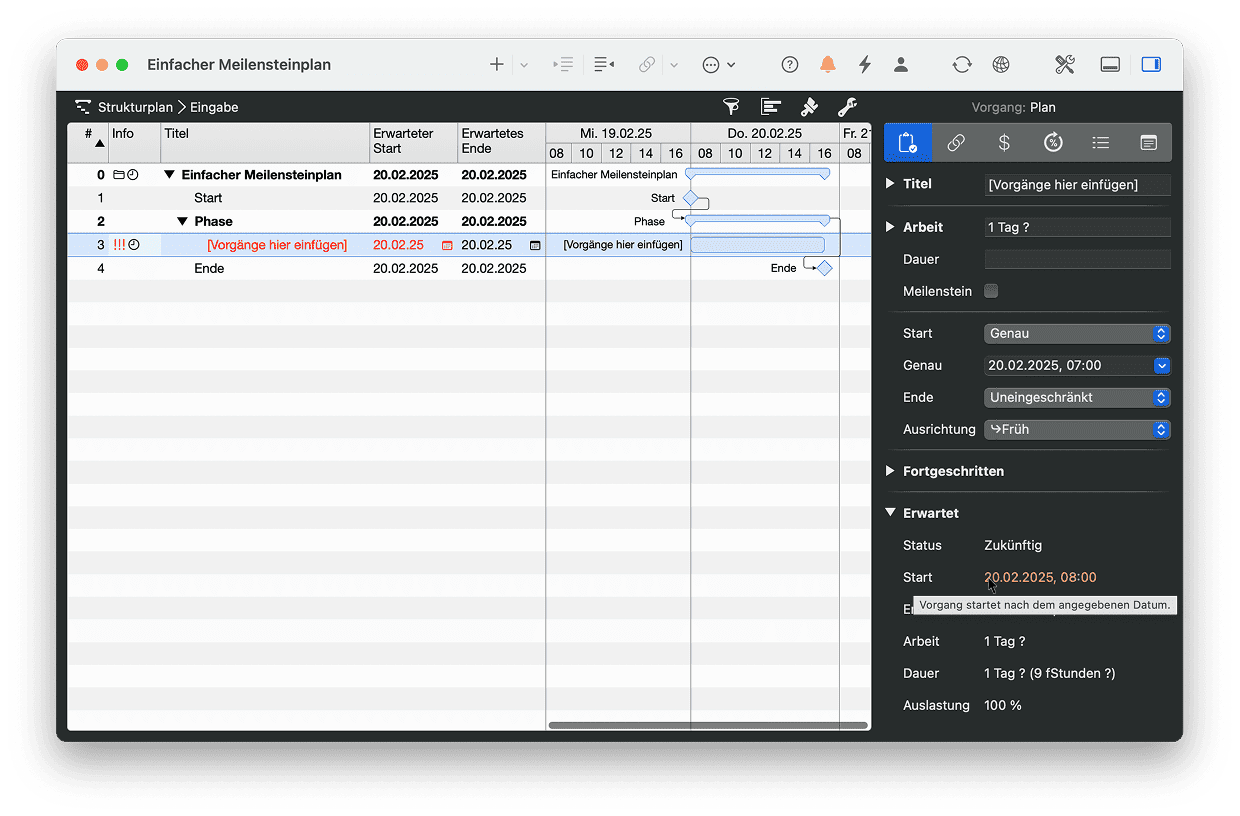Switch to the link dependencies inspector tab
Viewport: 1240px width, 816px height.
coord(956,143)
